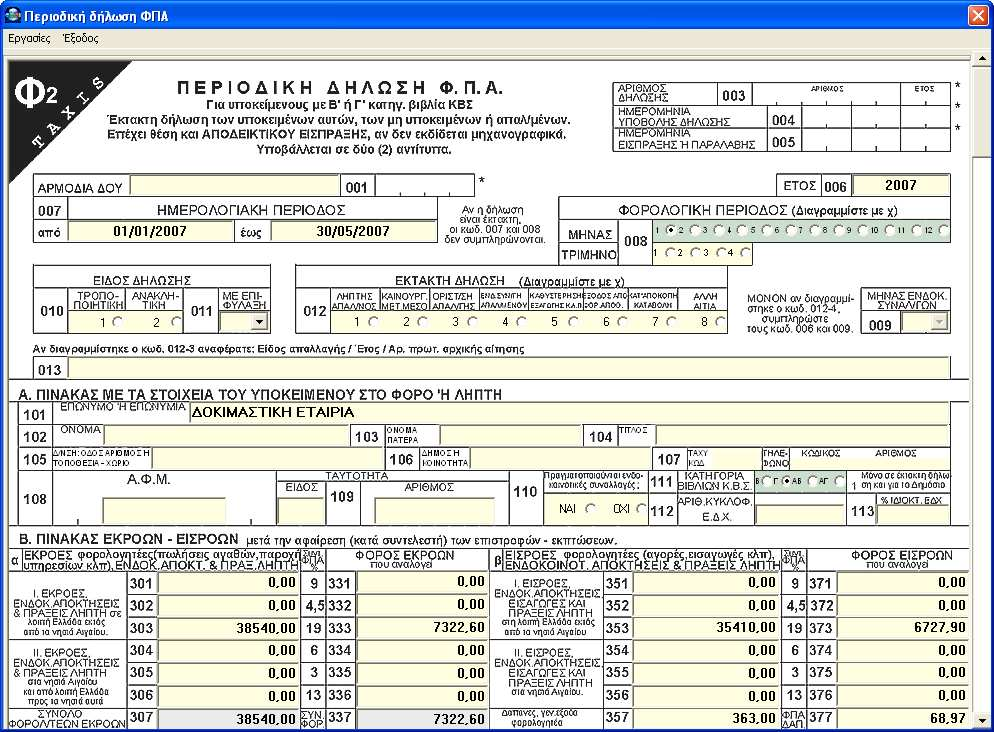Select month 2 radio in ΜΗΝΑΣ row
994x732 pixels.
coord(694,230)
